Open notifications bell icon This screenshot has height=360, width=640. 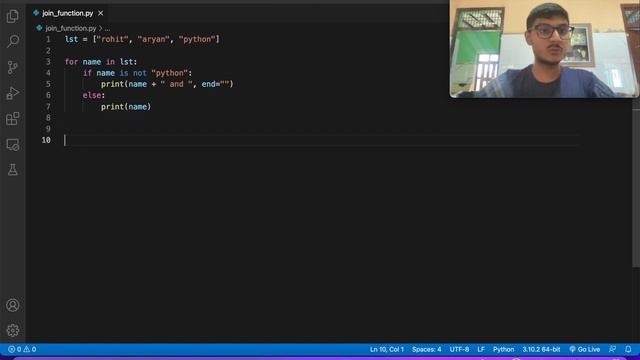[x=628, y=349]
